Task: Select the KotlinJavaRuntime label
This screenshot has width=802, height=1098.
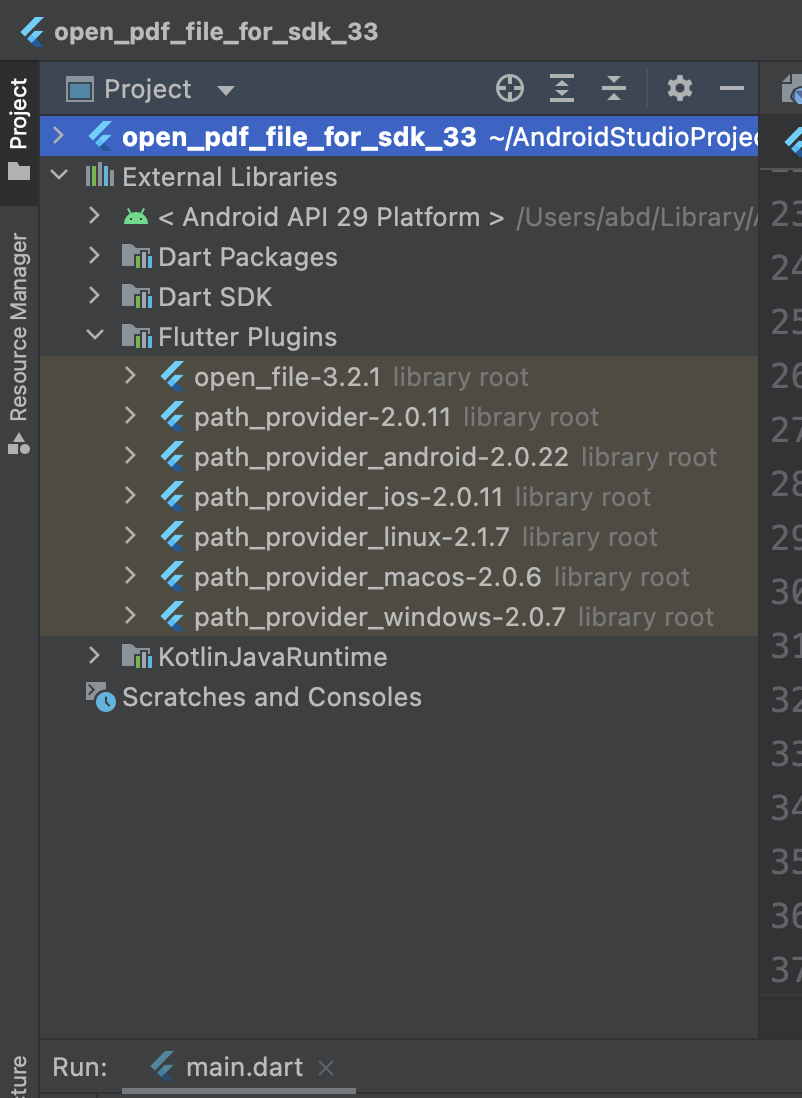Action: pos(272,657)
